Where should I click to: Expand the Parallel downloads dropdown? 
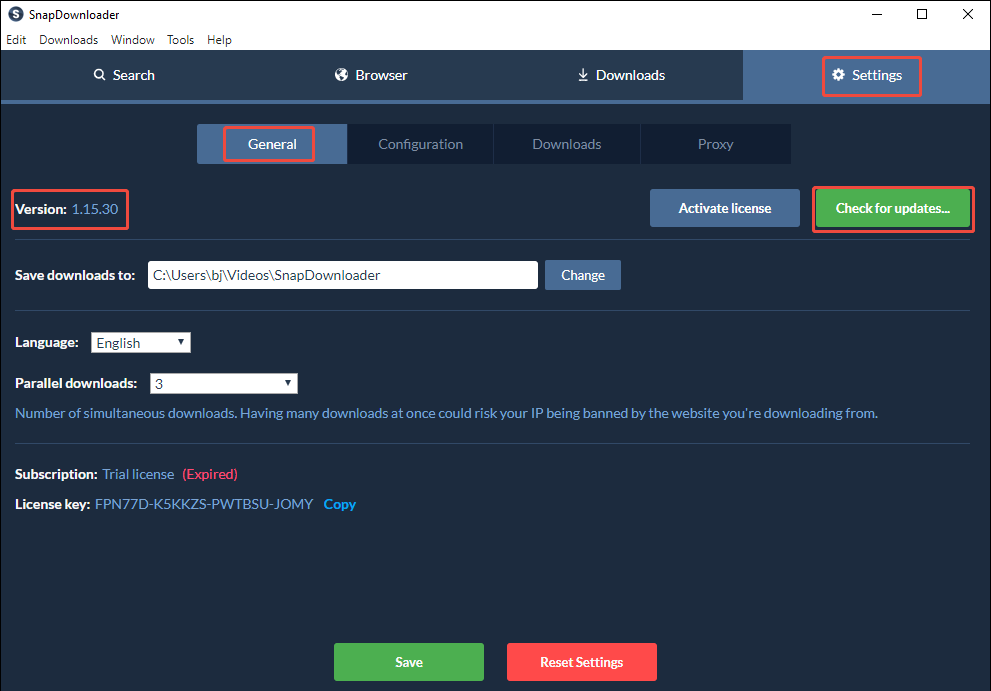[x=223, y=383]
